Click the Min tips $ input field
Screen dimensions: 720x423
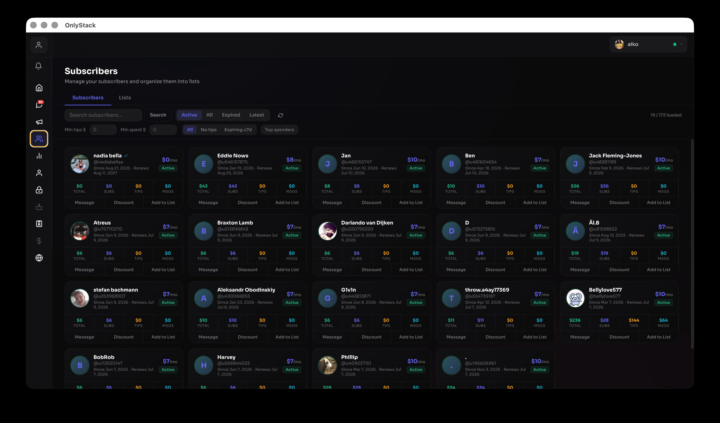(103, 130)
